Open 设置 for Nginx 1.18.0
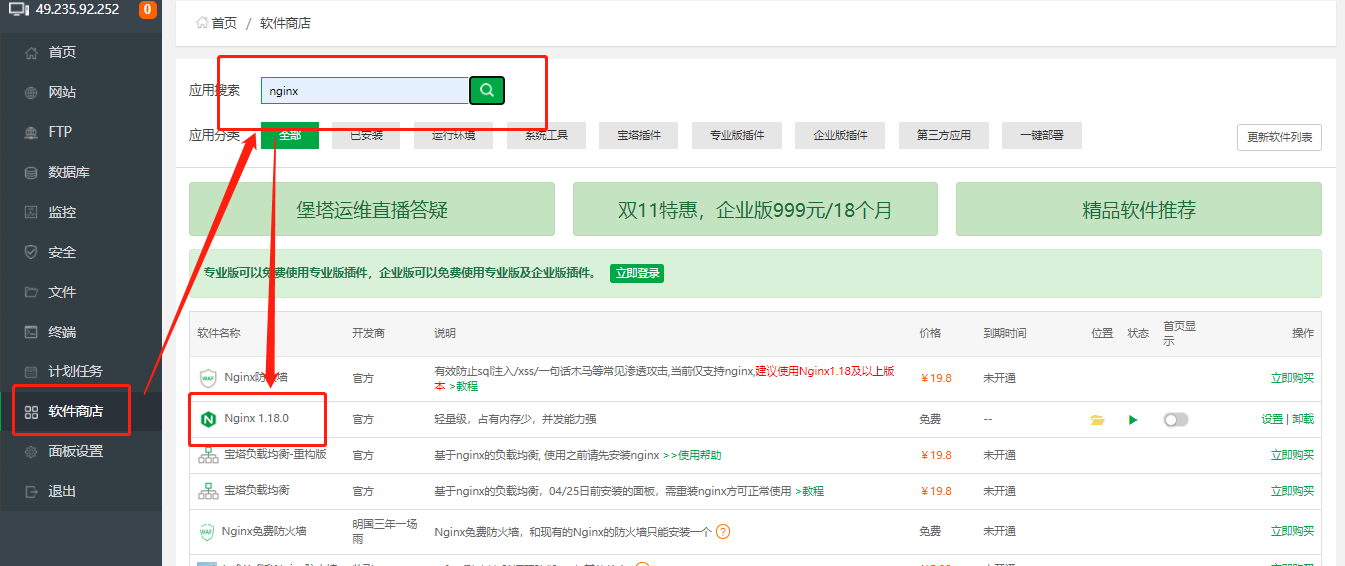This screenshot has width=1345, height=566. 1272,419
